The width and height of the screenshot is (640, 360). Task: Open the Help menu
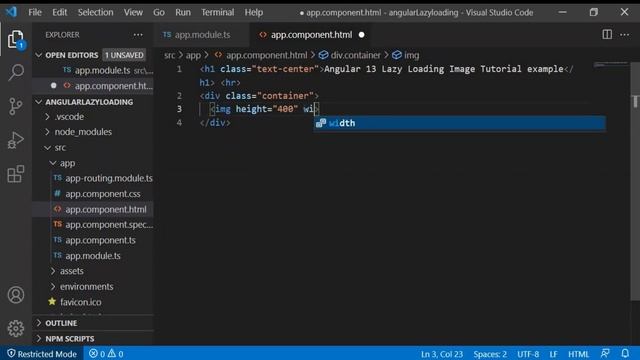click(x=254, y=12)
